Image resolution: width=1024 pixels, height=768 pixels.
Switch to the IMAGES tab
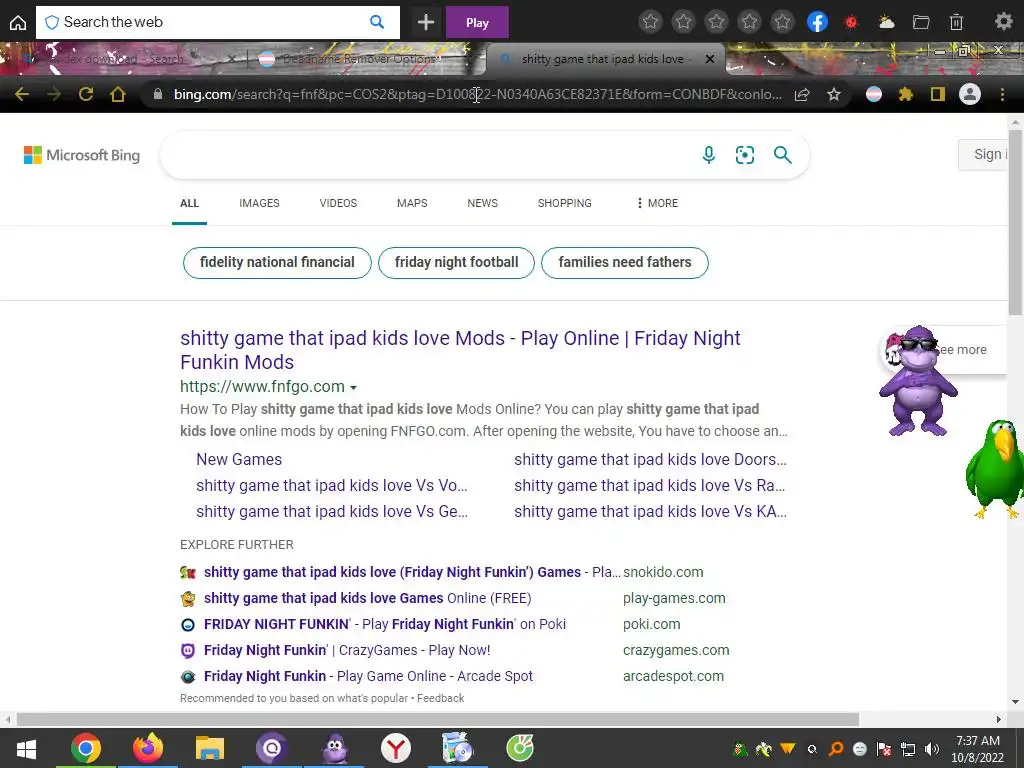[259, 203]
